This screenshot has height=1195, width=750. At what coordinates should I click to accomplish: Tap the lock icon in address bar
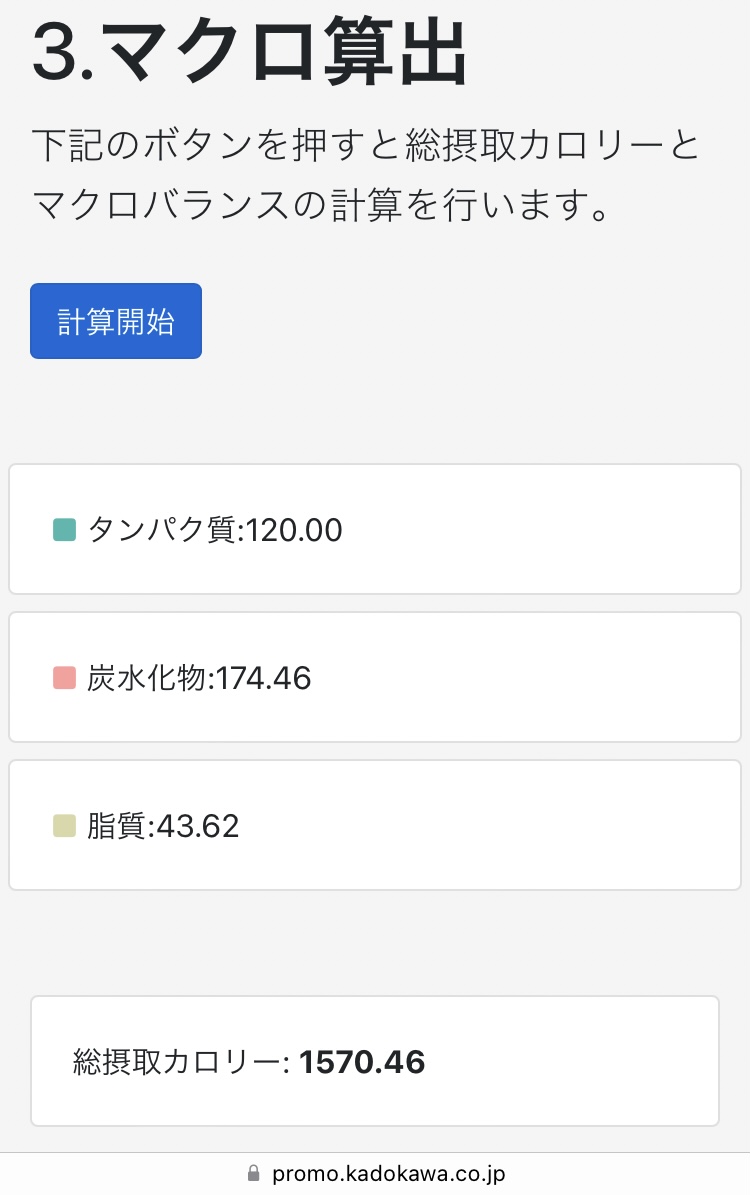pyautogui.click(x=254, y=1173)
